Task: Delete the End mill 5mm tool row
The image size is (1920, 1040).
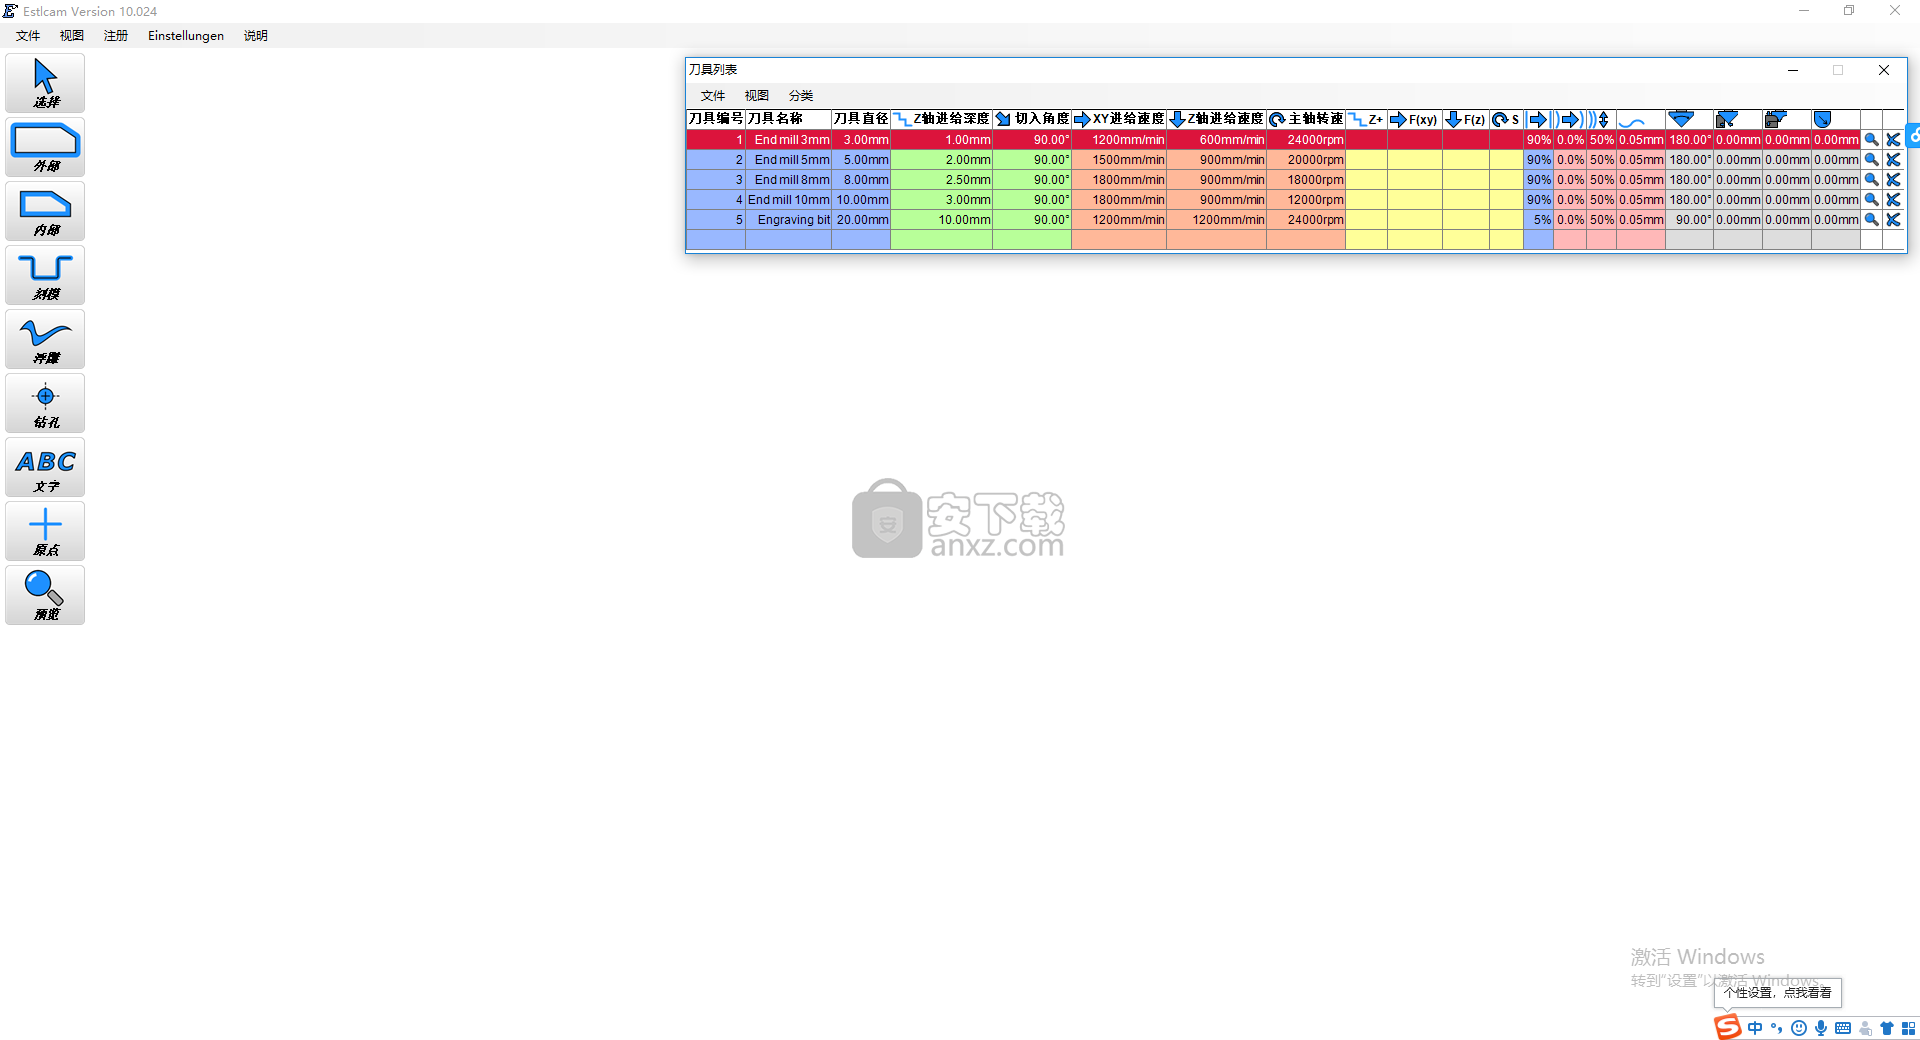Action: click(x=1893, y=160)
